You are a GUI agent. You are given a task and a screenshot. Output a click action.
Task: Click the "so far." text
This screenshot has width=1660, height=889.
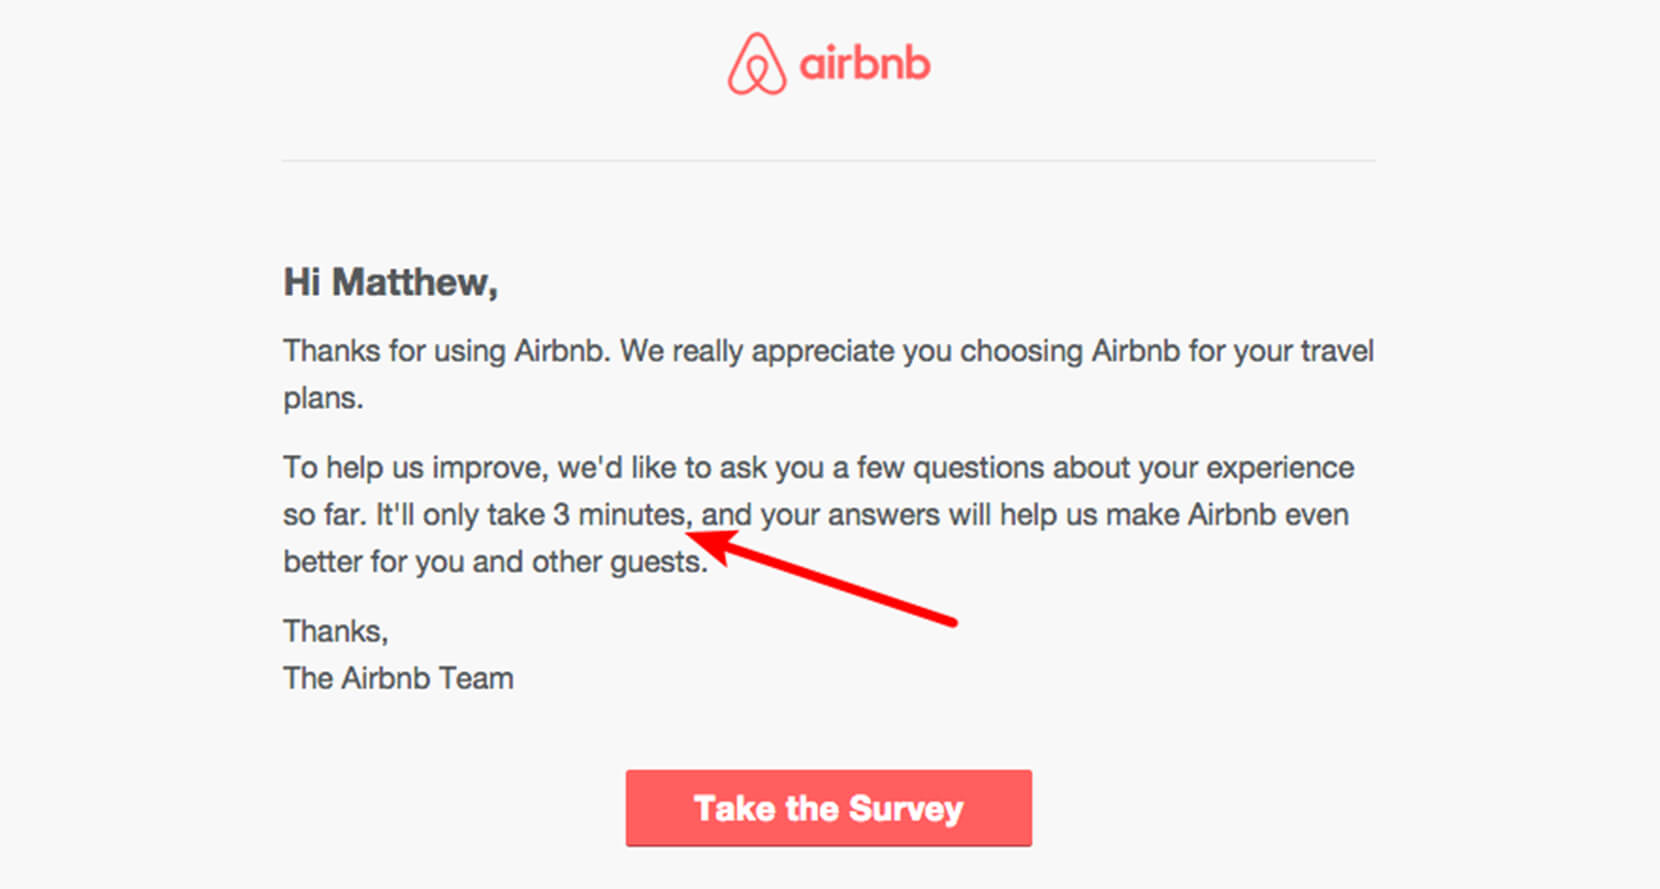pos(325,515)
